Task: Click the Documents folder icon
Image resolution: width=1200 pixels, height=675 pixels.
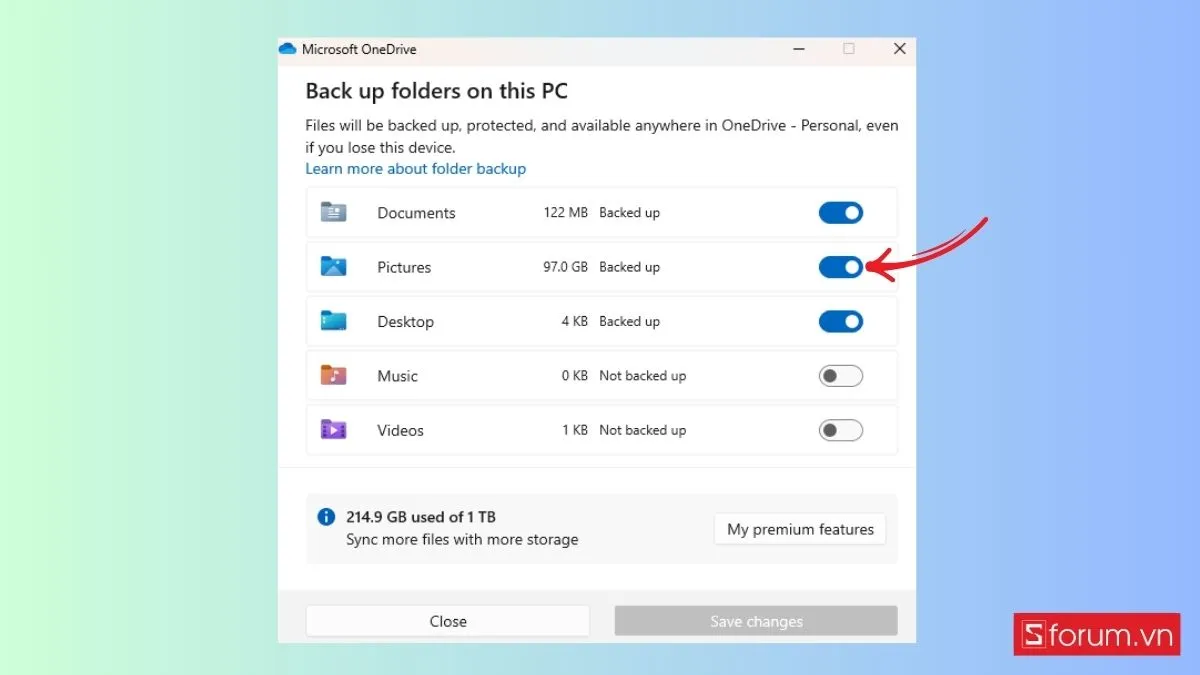Action: pos(333,212)
